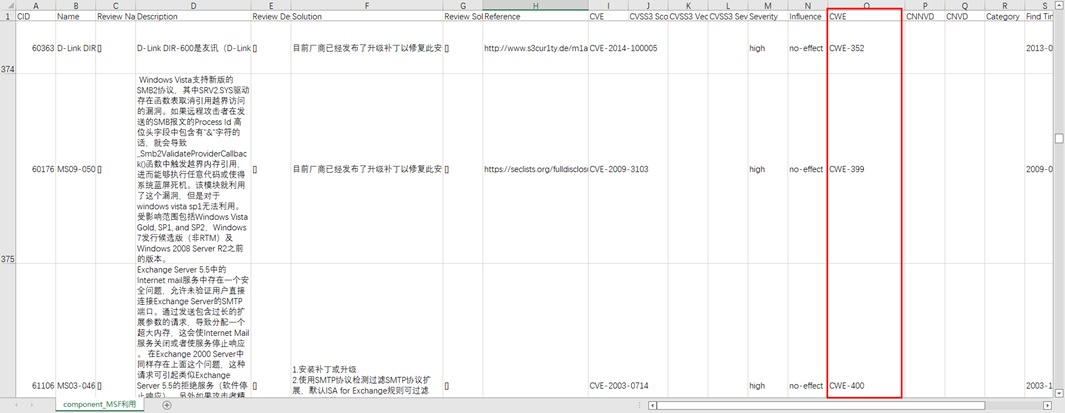Select column A header
Viewport: 1065px width, 413px height.
[35, 5]
